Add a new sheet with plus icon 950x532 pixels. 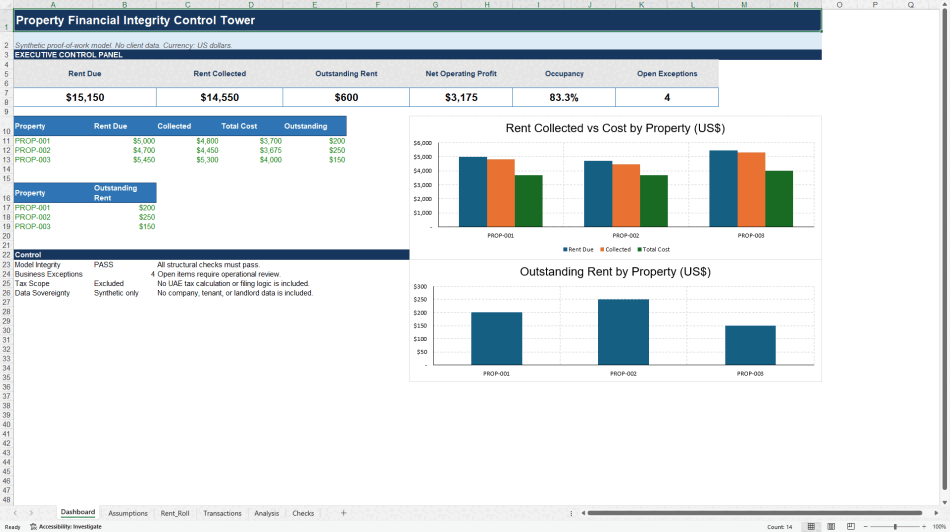344,513
